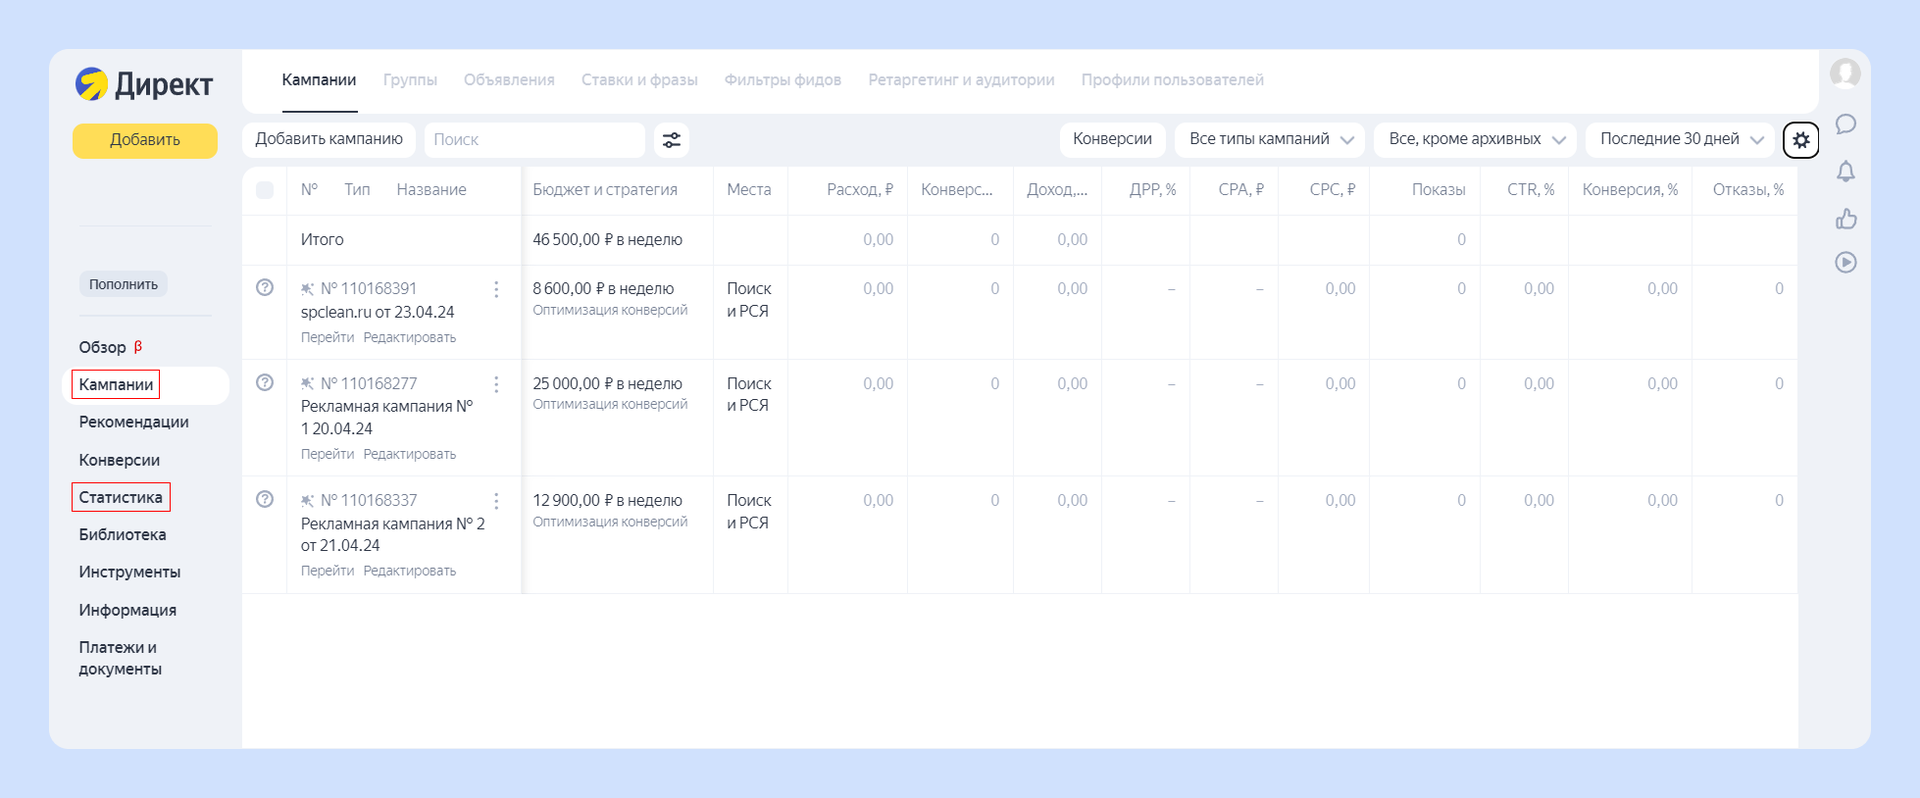Sort by the Показы column header
Image resolution: width=1920 pixels, height=798 pixels.
point(1439,190)
